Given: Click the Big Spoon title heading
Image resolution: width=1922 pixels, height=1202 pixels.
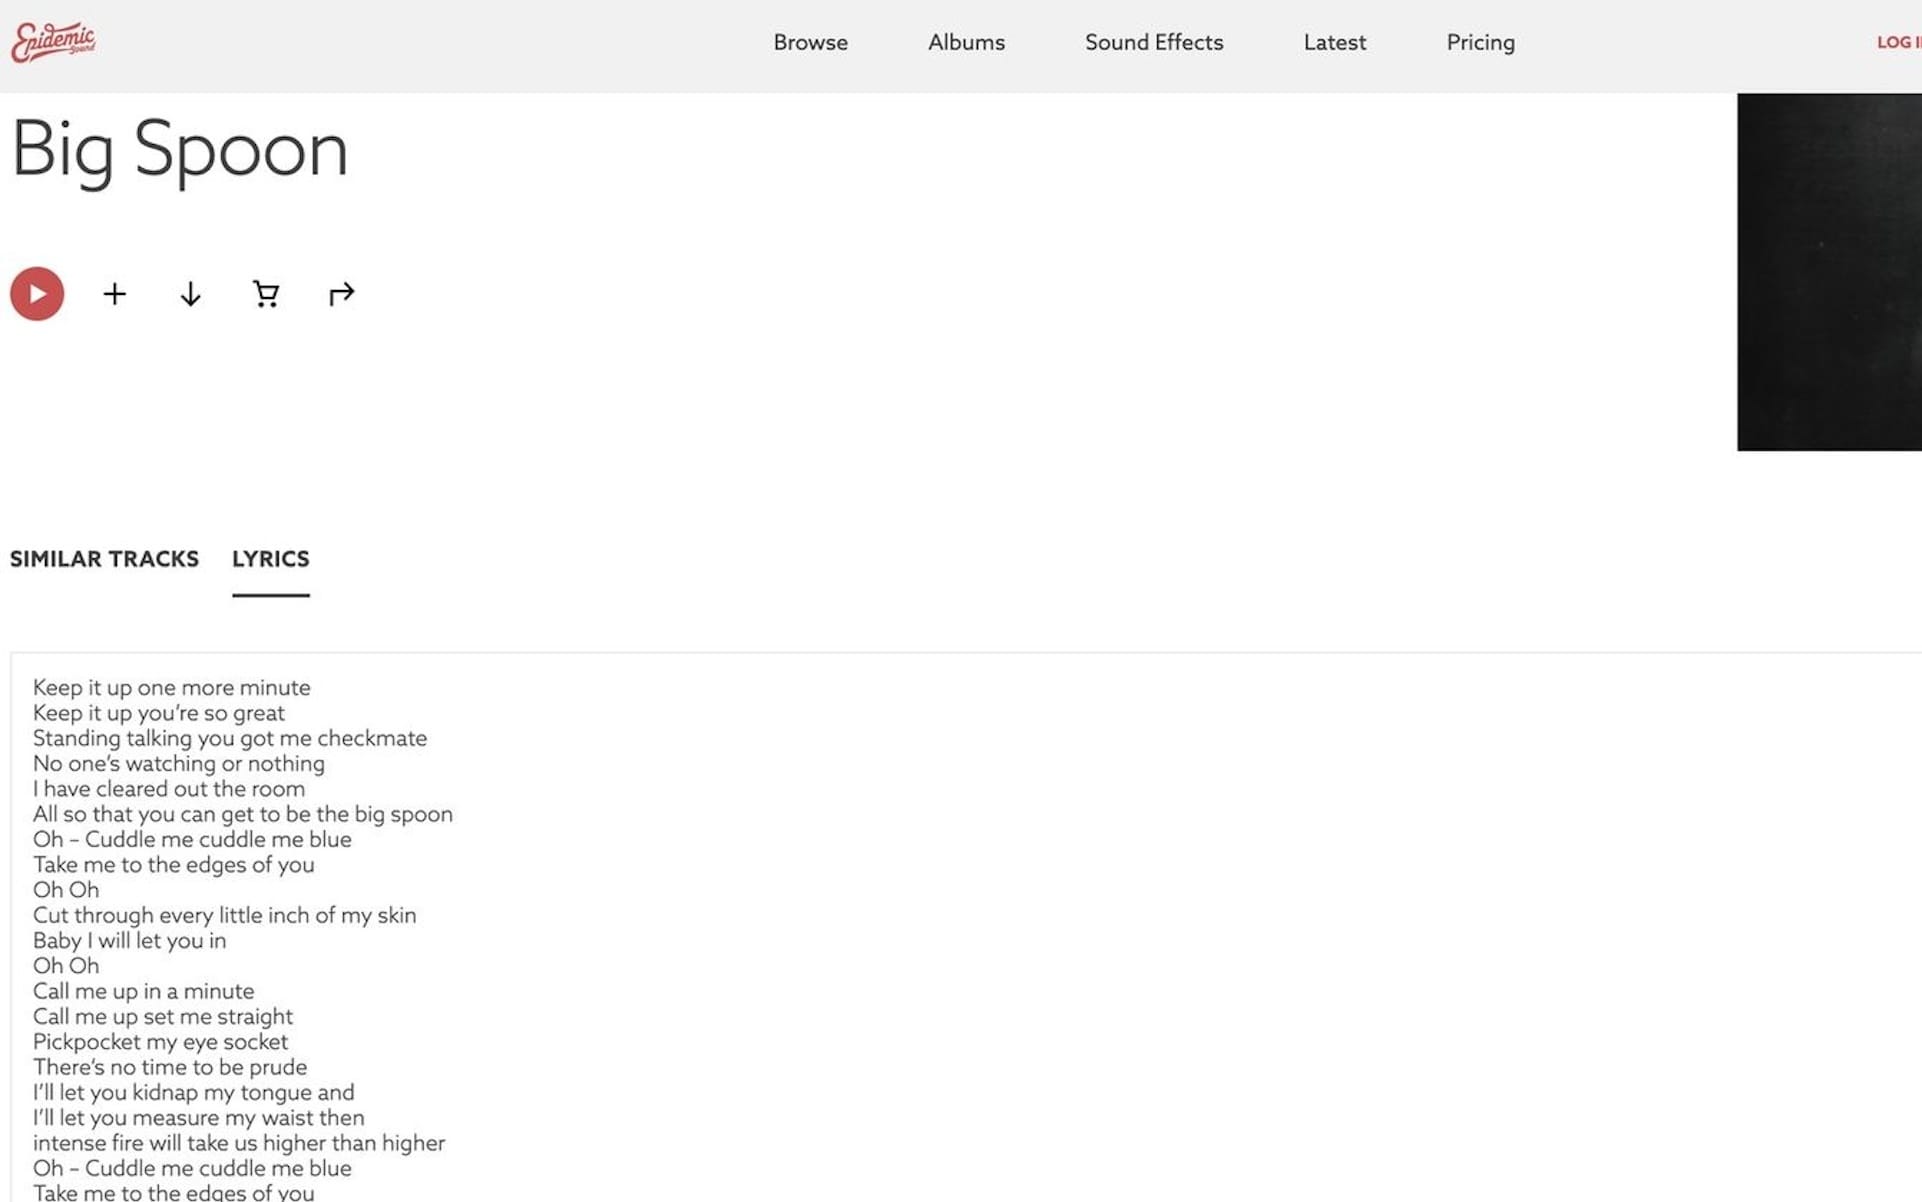Looking at the screenshot, I should 180,150.
